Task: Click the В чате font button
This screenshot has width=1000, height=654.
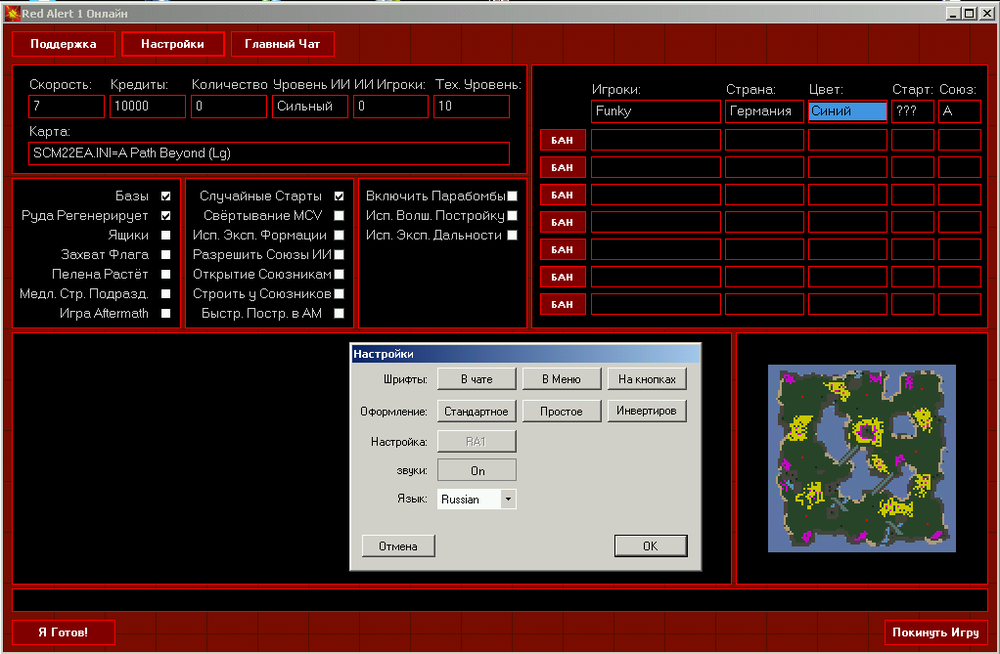Action: click(476, 379)
